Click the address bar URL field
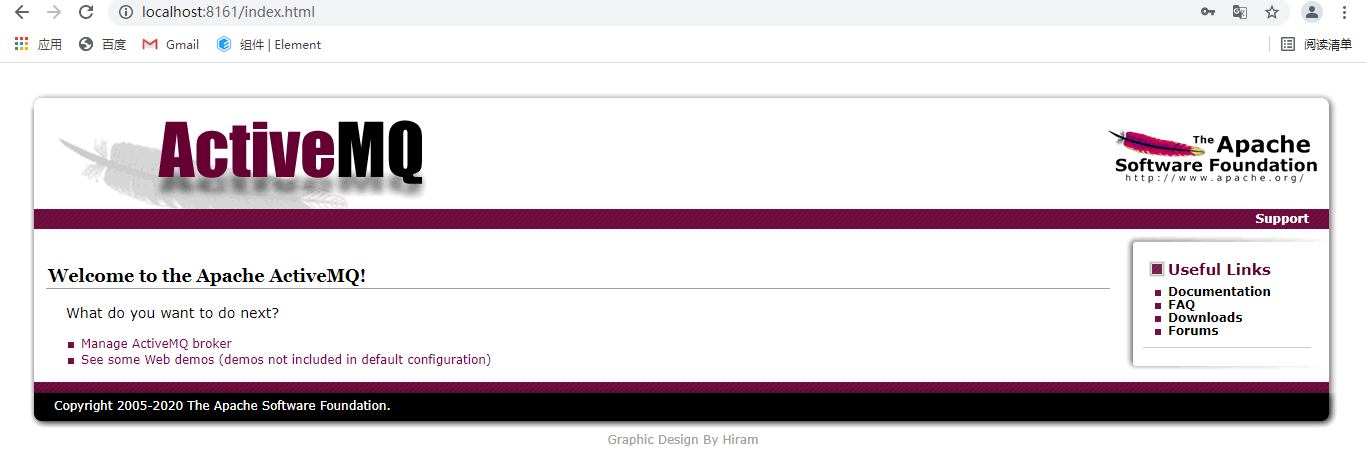The image size is (1366, 463). 650,12
